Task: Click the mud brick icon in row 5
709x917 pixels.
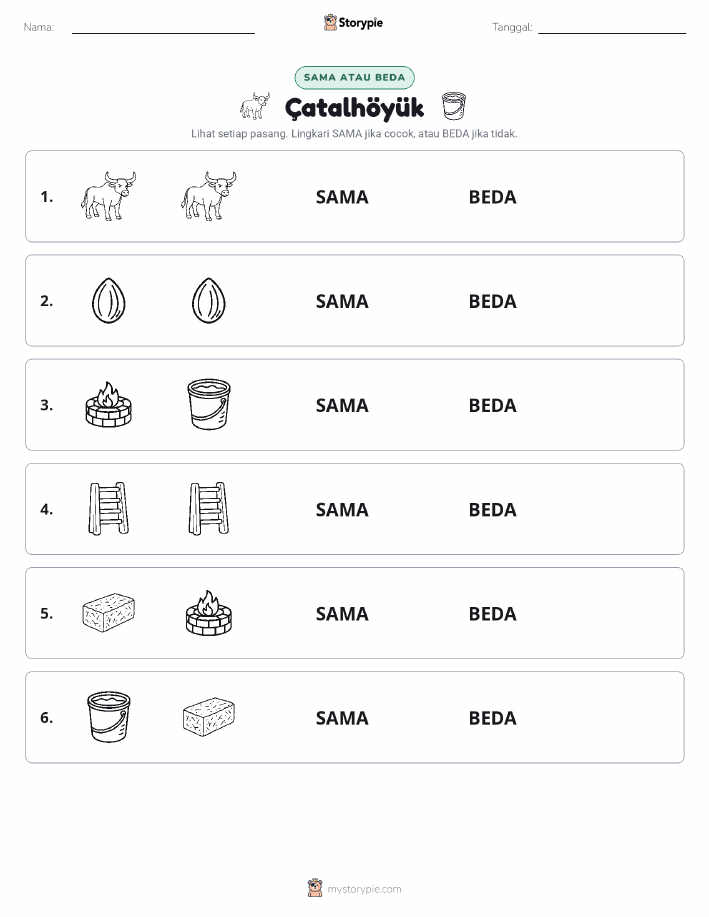Action: pos(109,612)
